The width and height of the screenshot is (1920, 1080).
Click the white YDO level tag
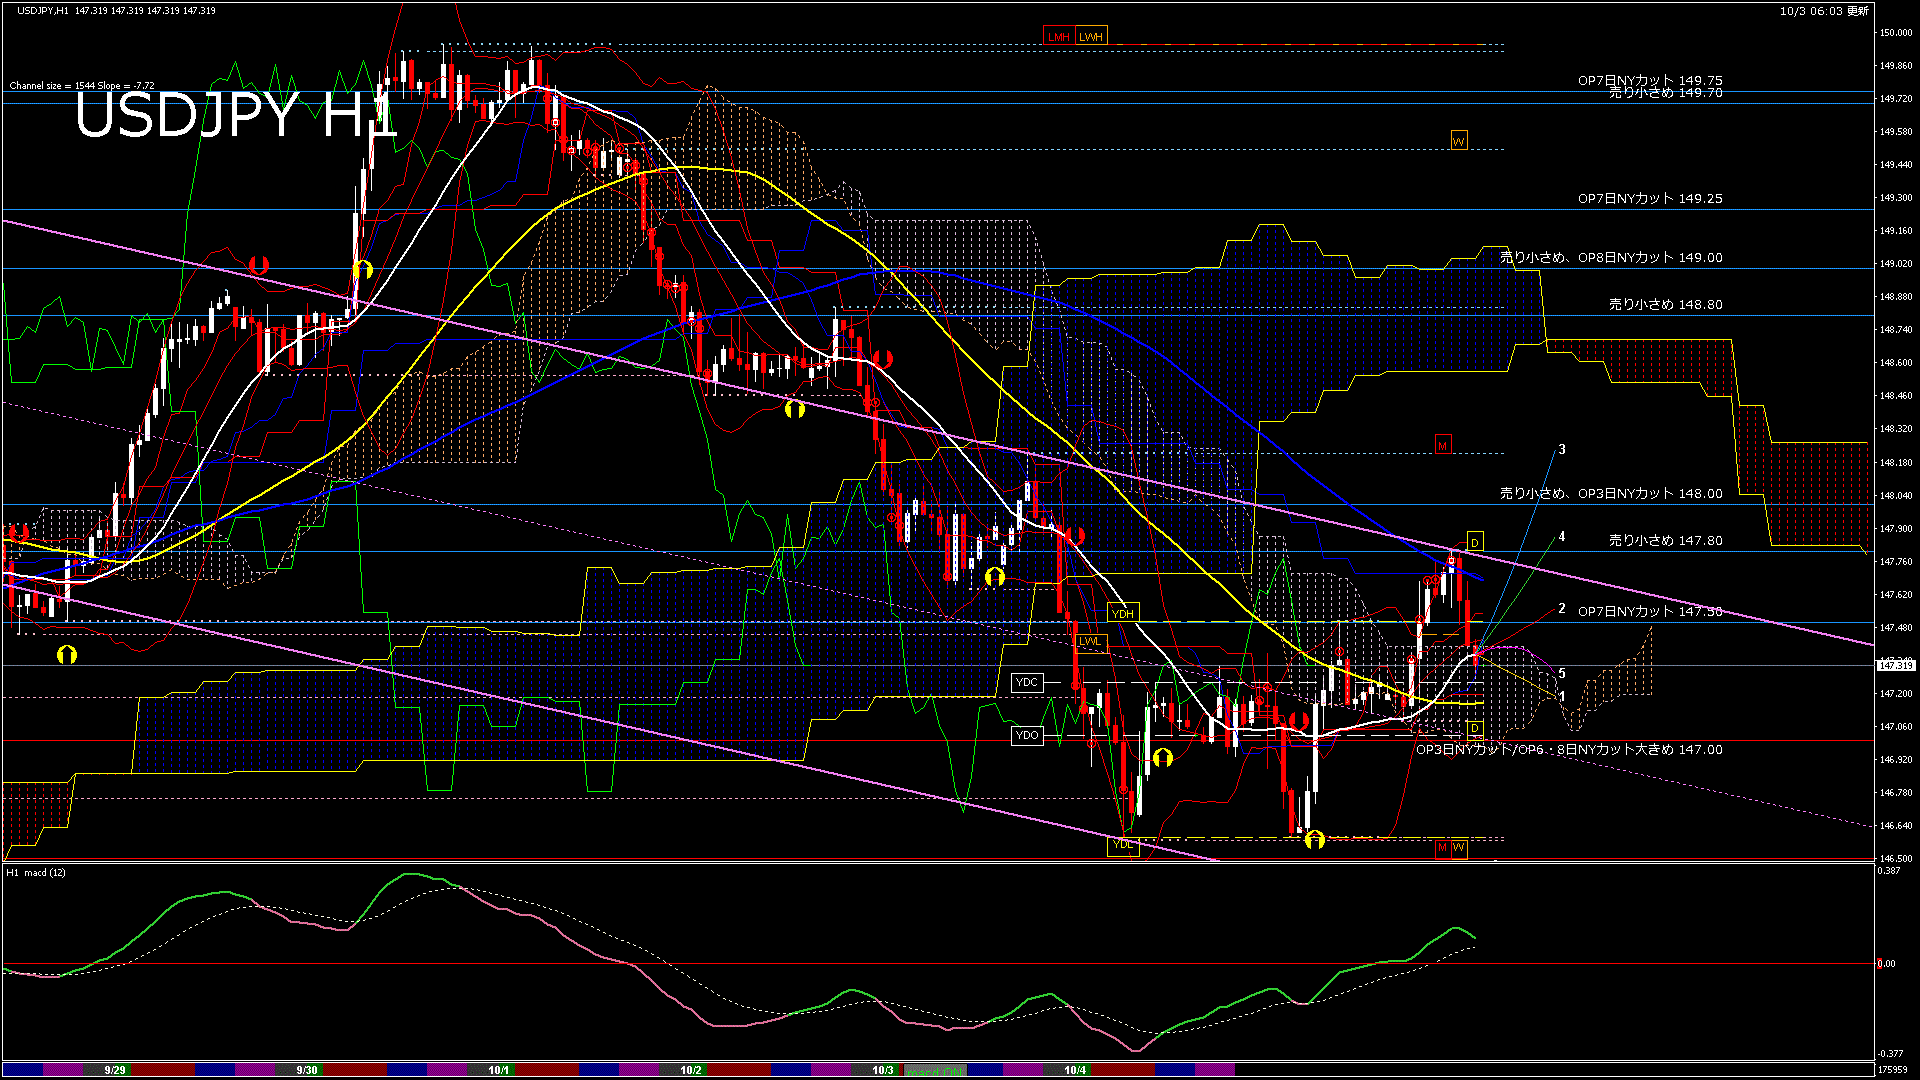point(1027,735)
